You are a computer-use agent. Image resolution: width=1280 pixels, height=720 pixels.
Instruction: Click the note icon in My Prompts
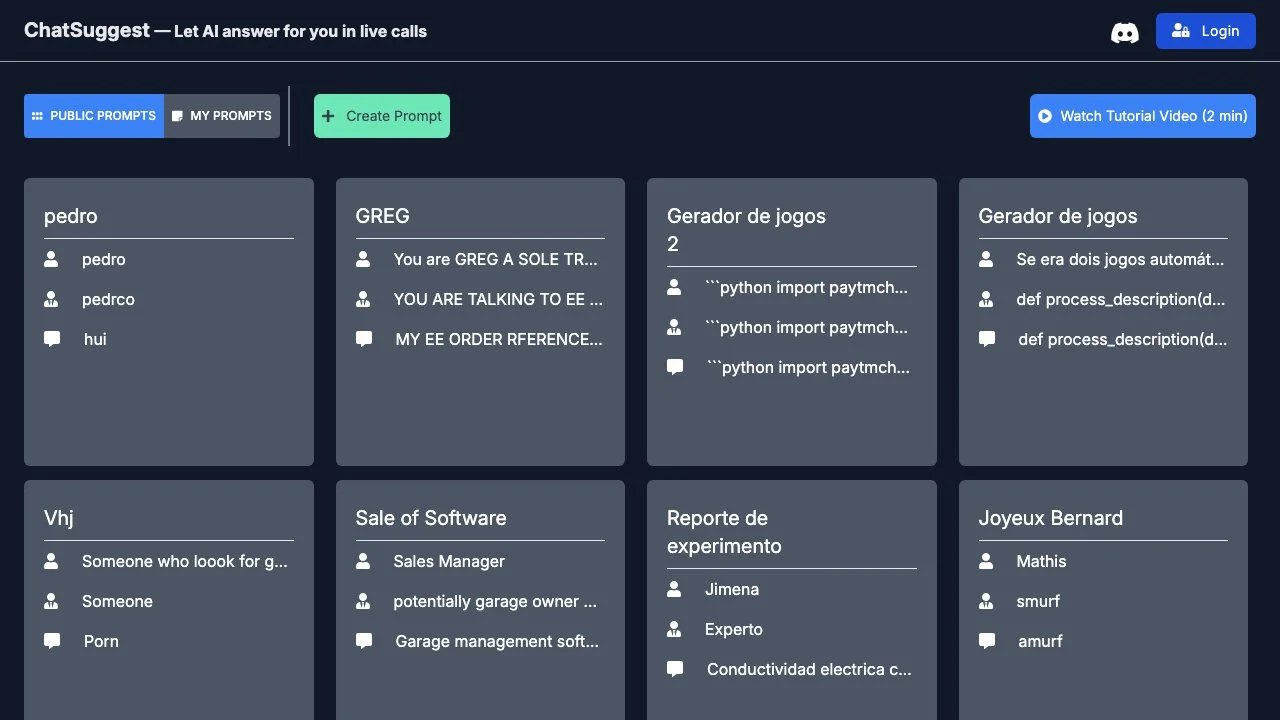(177, 116)
